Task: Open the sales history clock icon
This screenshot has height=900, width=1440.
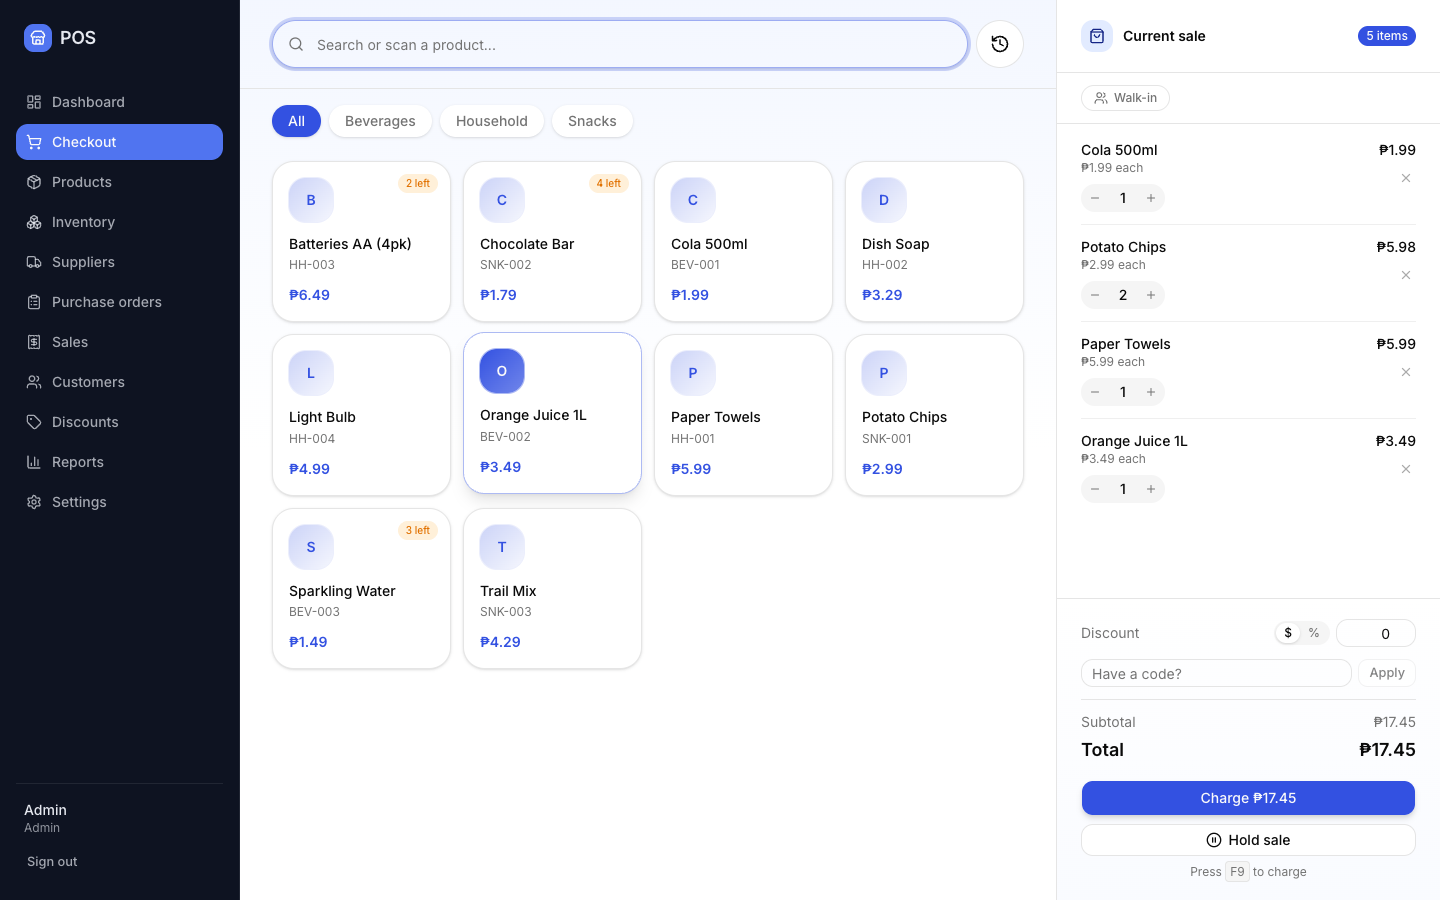Action: [999, 44]
